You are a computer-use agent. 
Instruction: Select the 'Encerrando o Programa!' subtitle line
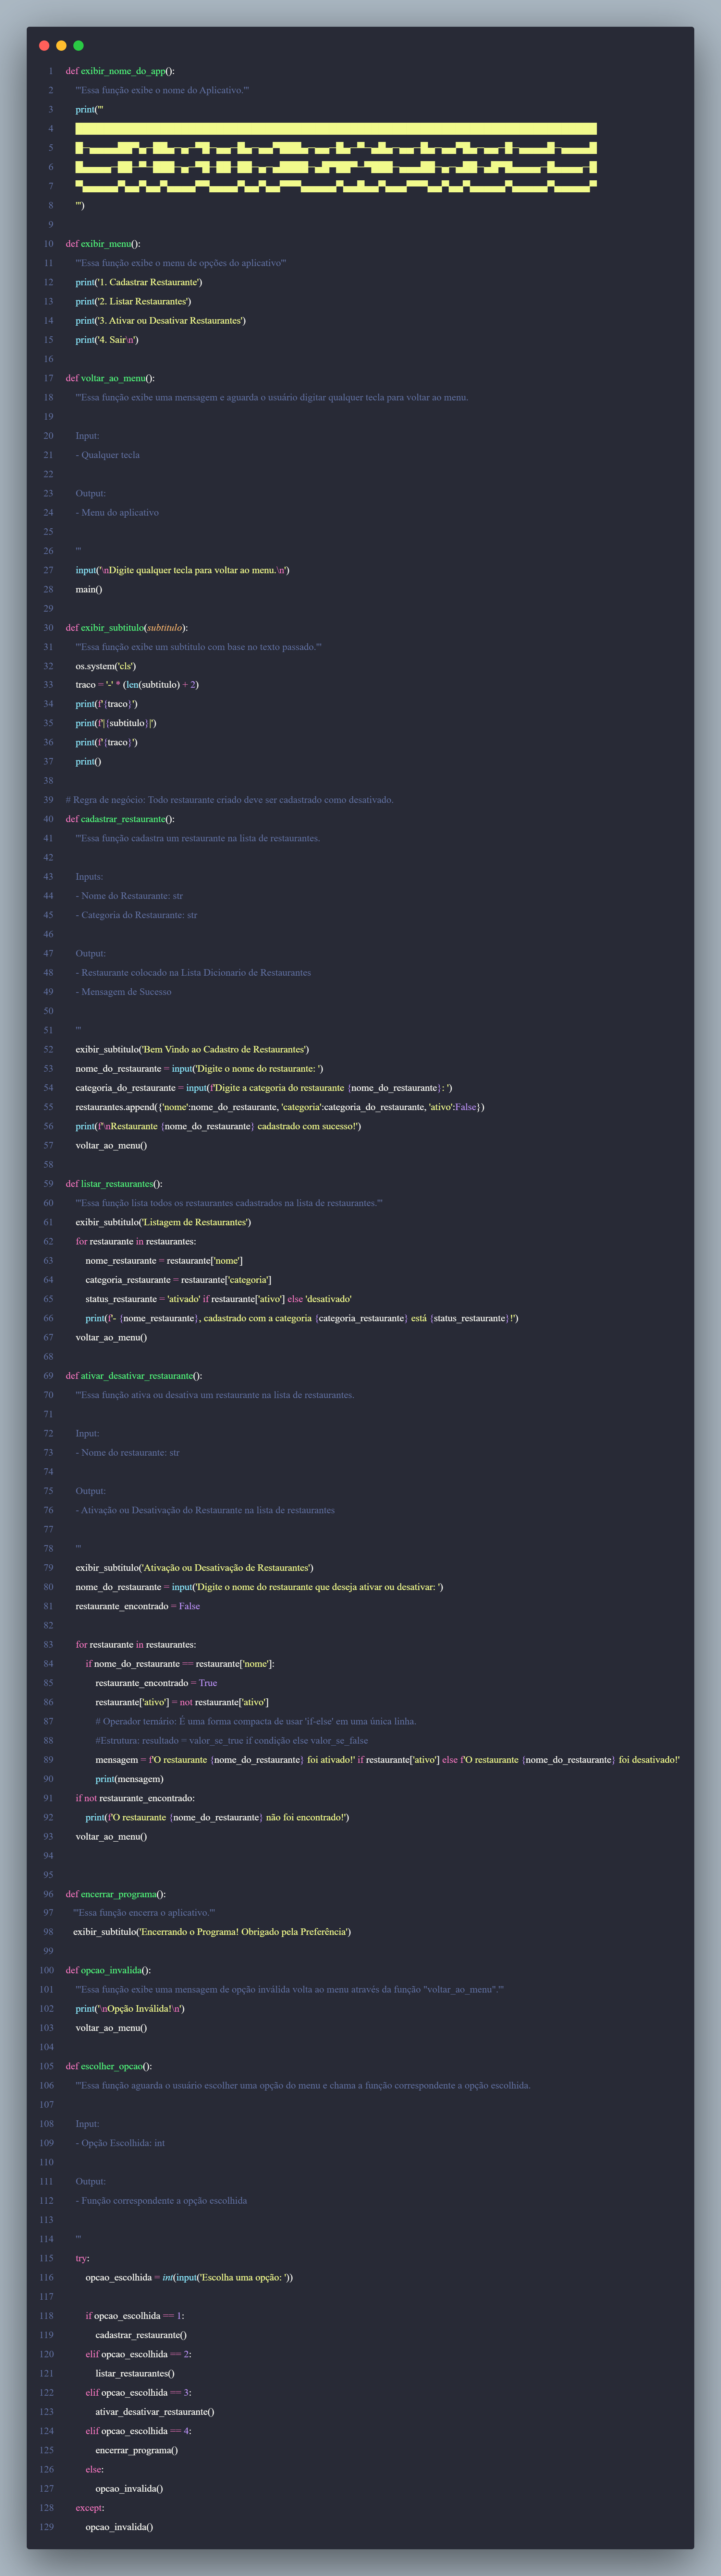212,1932
